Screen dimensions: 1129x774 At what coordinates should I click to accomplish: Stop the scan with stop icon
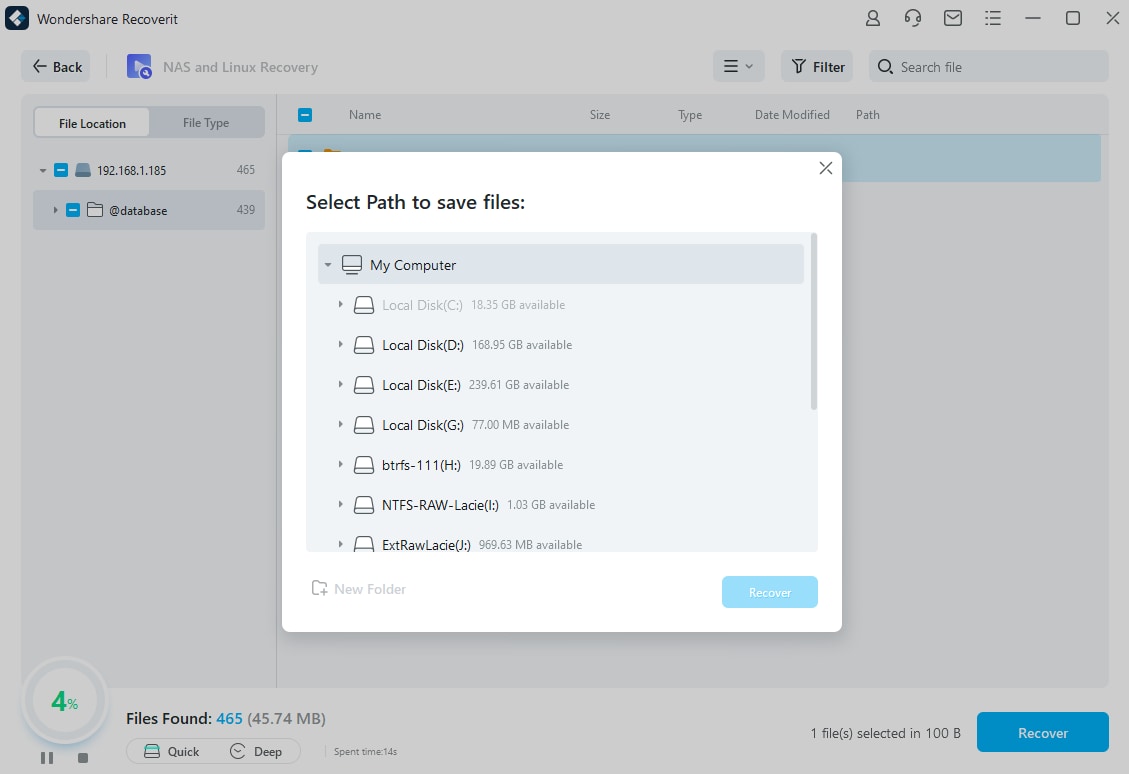[x=83, y=758]
